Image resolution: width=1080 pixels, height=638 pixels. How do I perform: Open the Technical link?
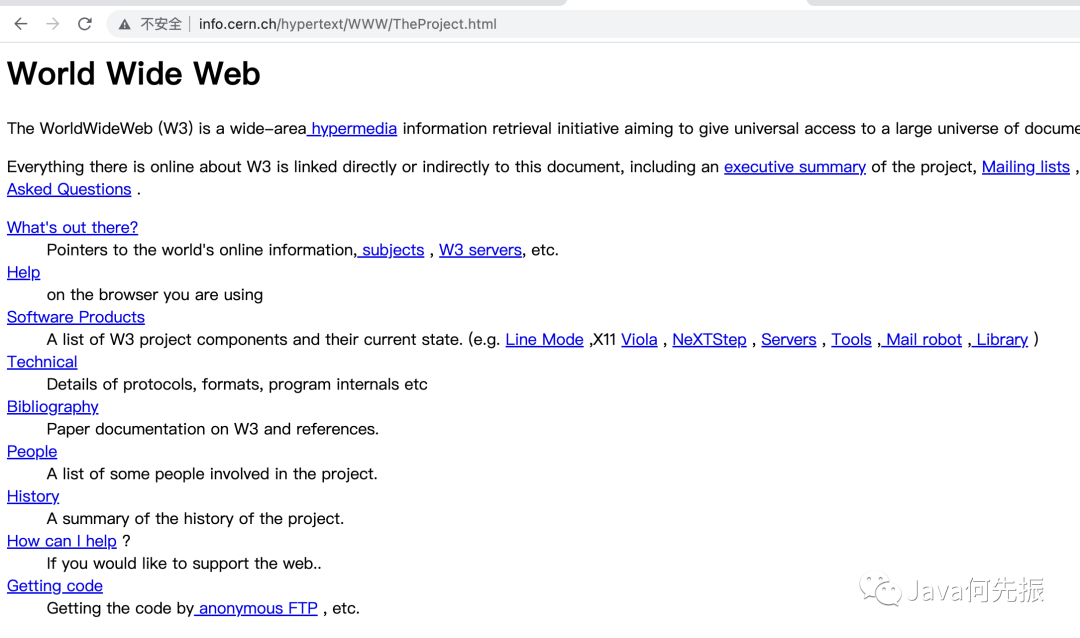[42, 362]
